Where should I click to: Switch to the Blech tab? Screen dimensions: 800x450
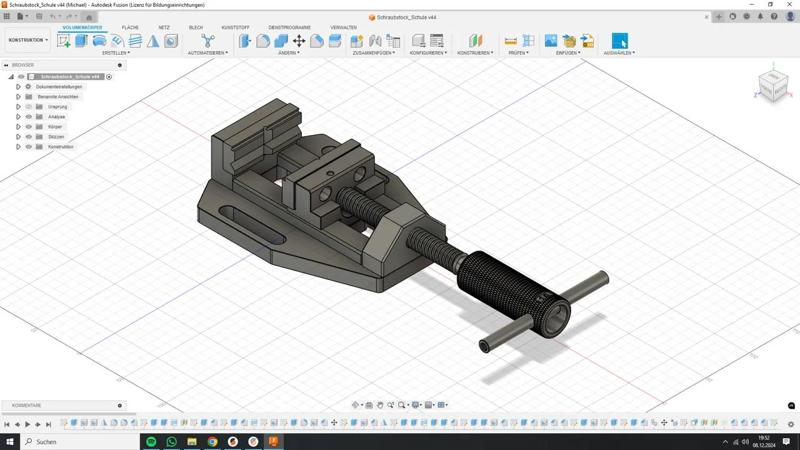195,28
